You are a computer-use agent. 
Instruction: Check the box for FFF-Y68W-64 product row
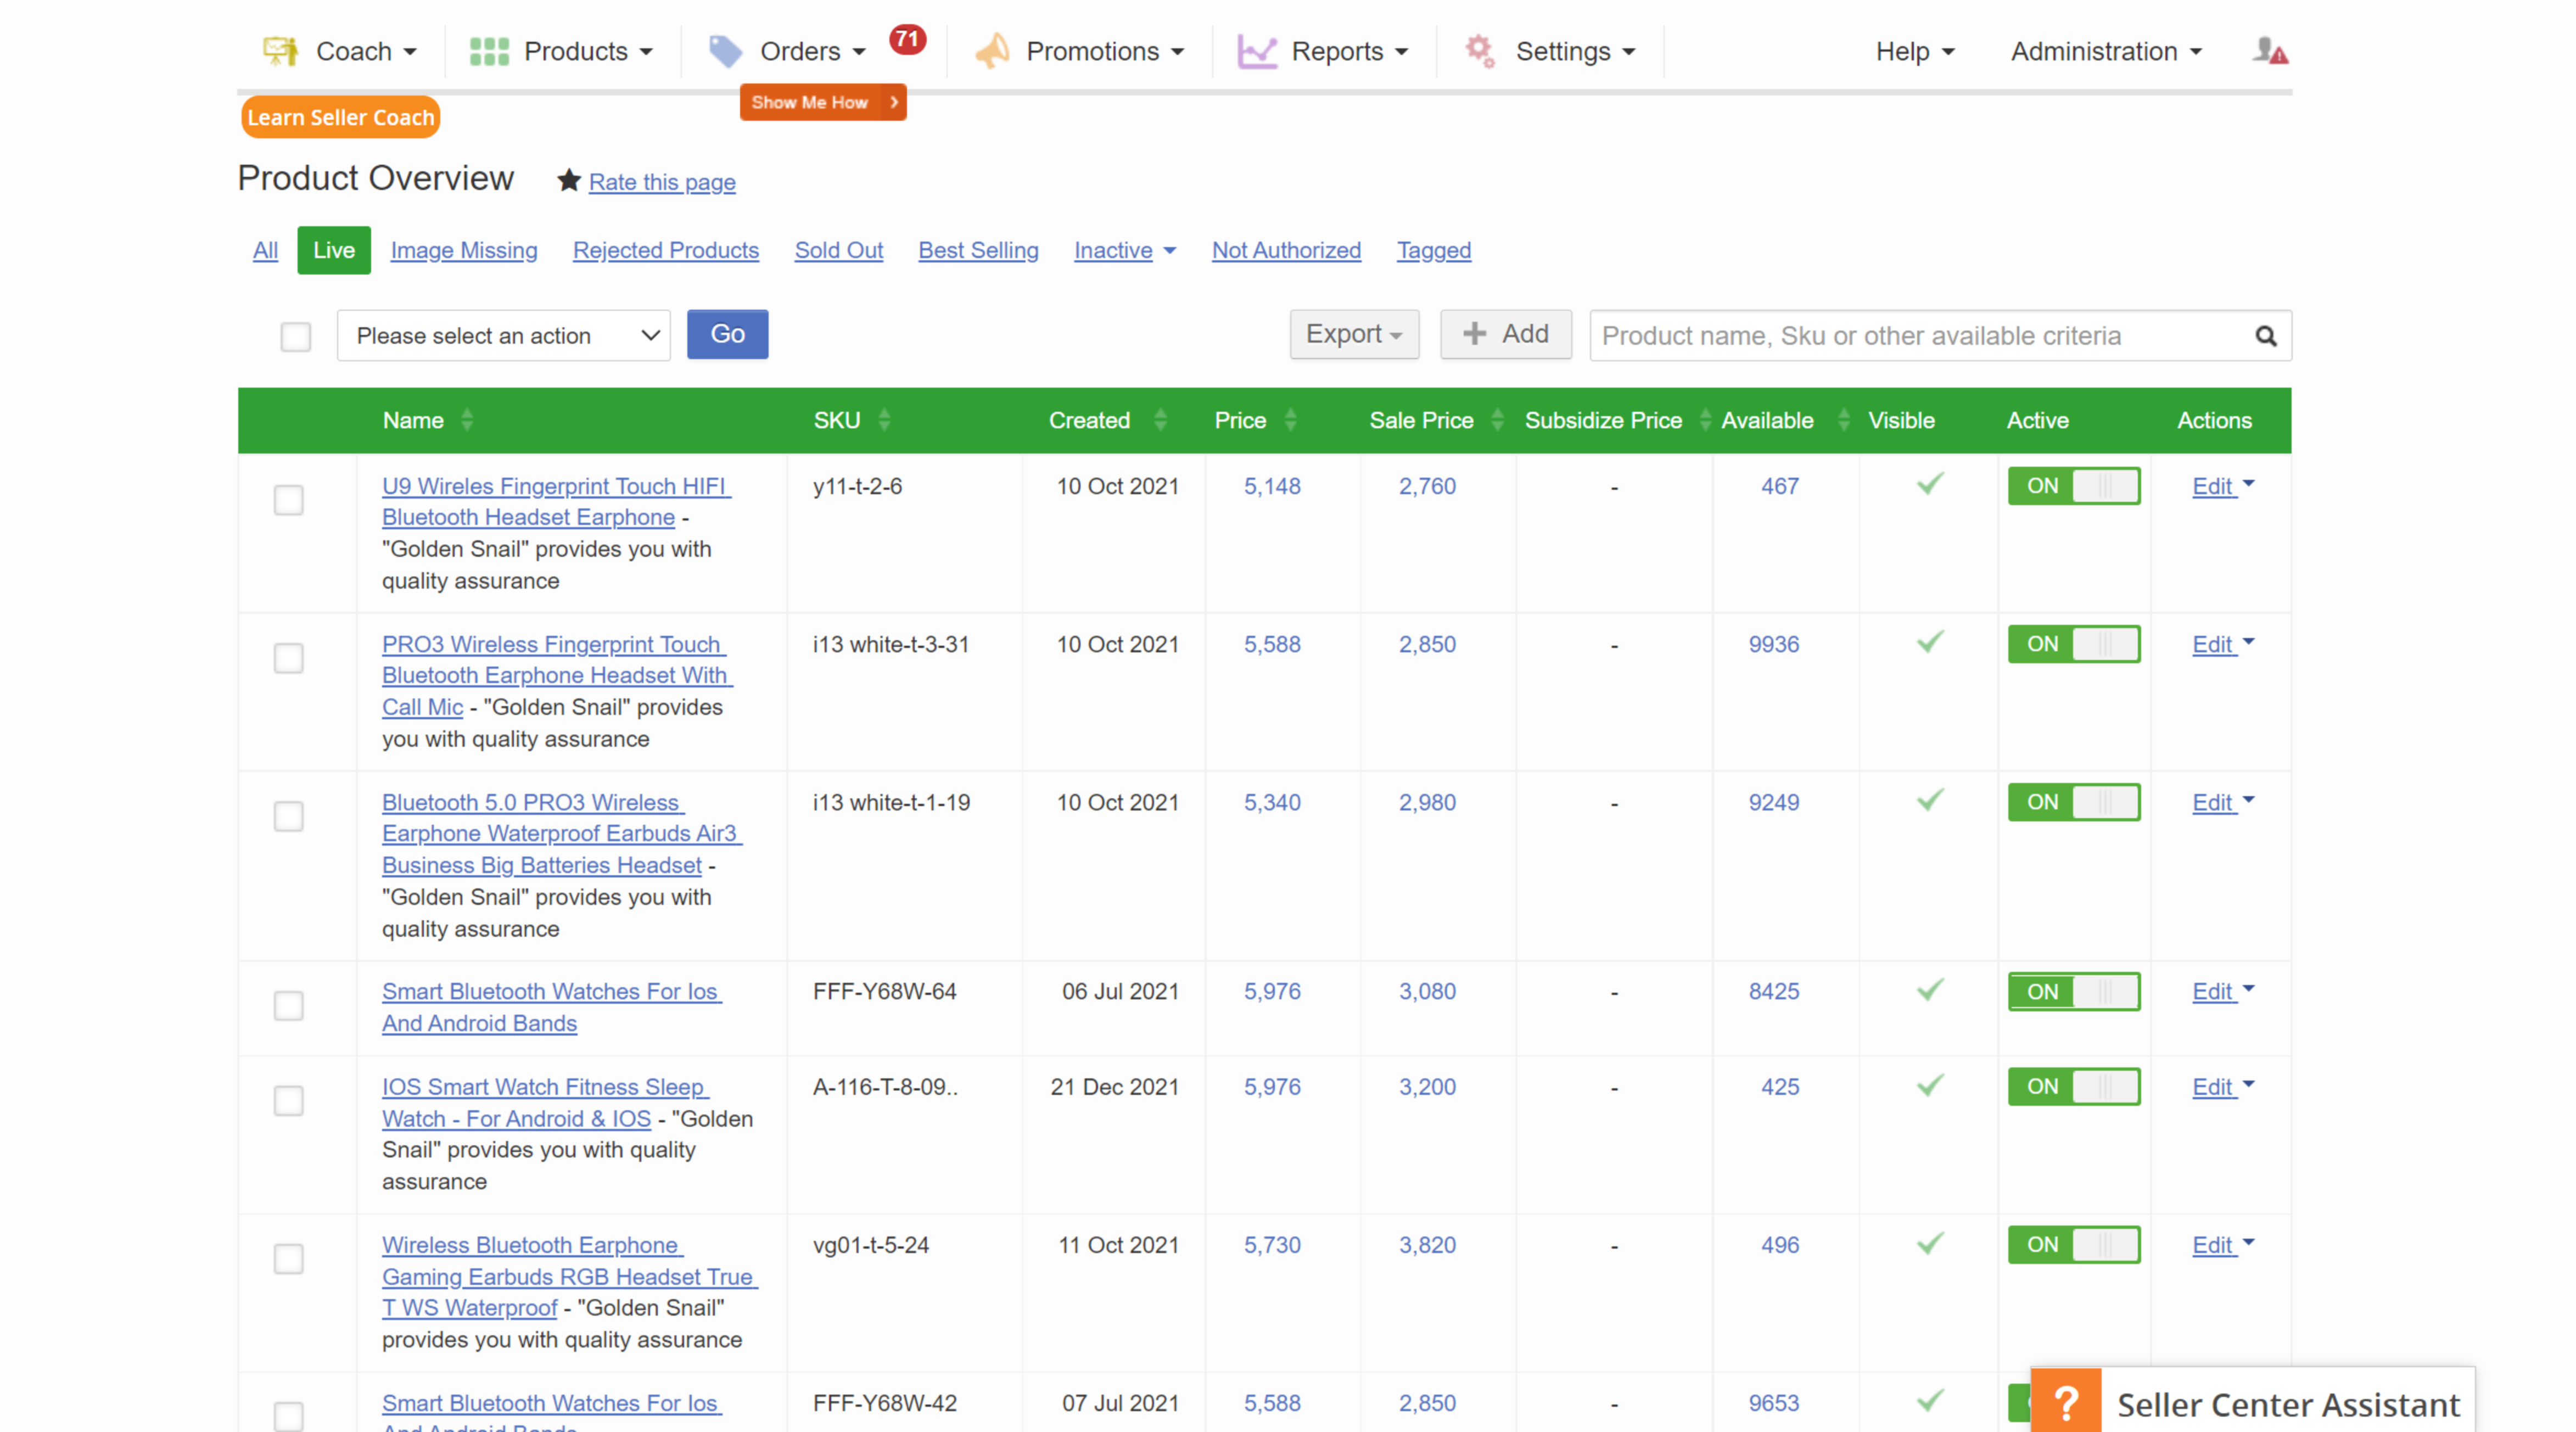pyautogui.click(x=289, y=1005)
